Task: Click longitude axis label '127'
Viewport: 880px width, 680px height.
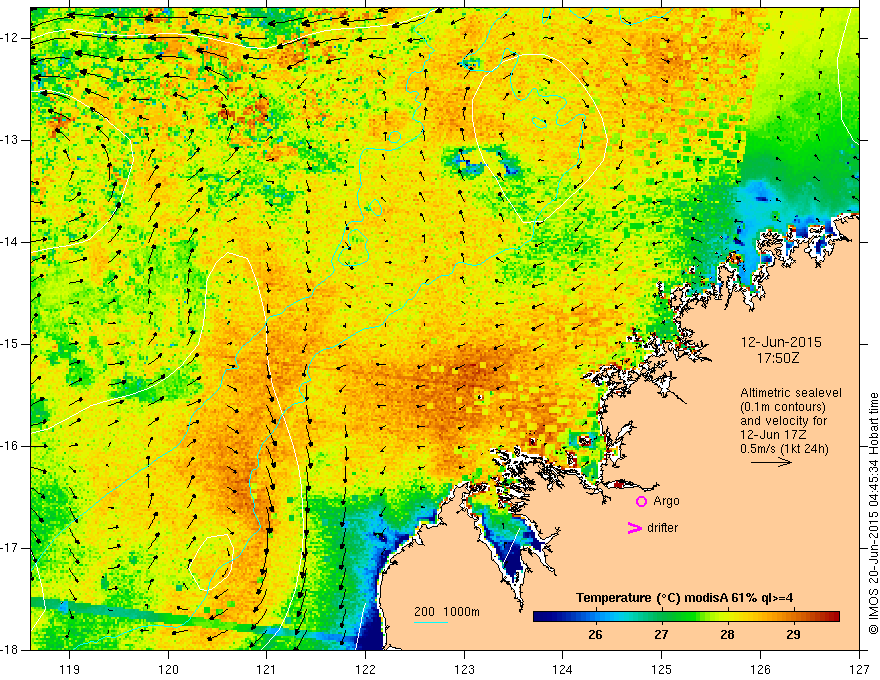Action: (859, 669)
